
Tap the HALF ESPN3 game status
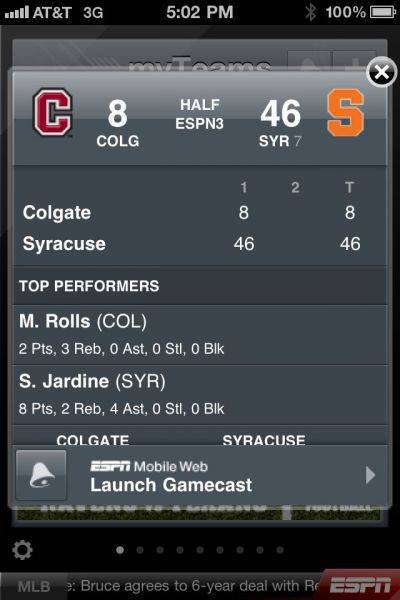coord(199,114)
